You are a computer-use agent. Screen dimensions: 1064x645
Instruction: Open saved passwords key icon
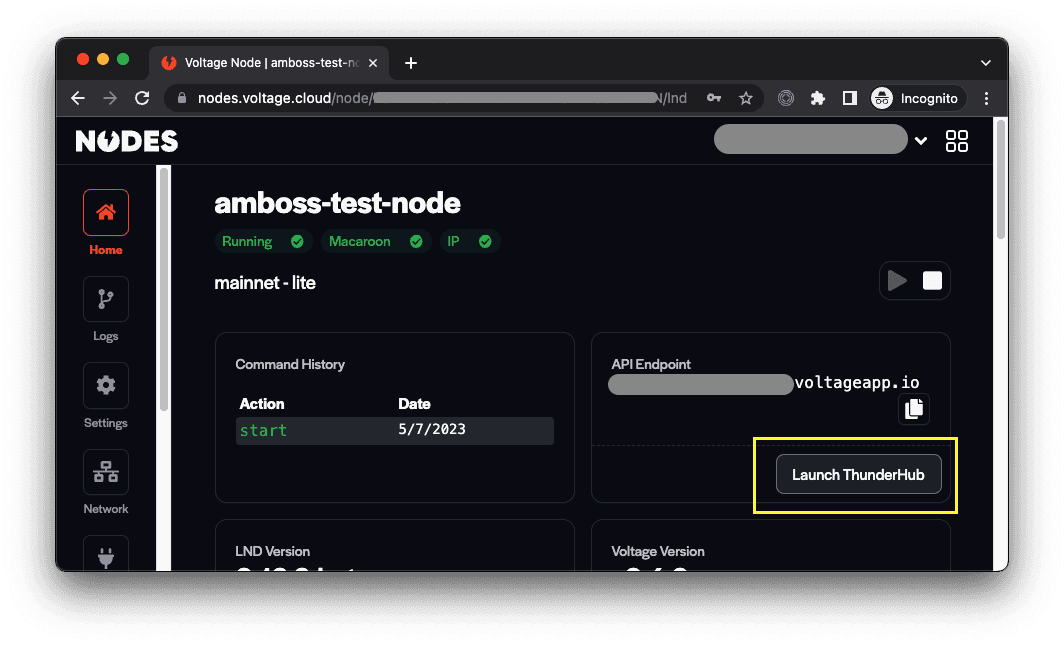[714, 98]
